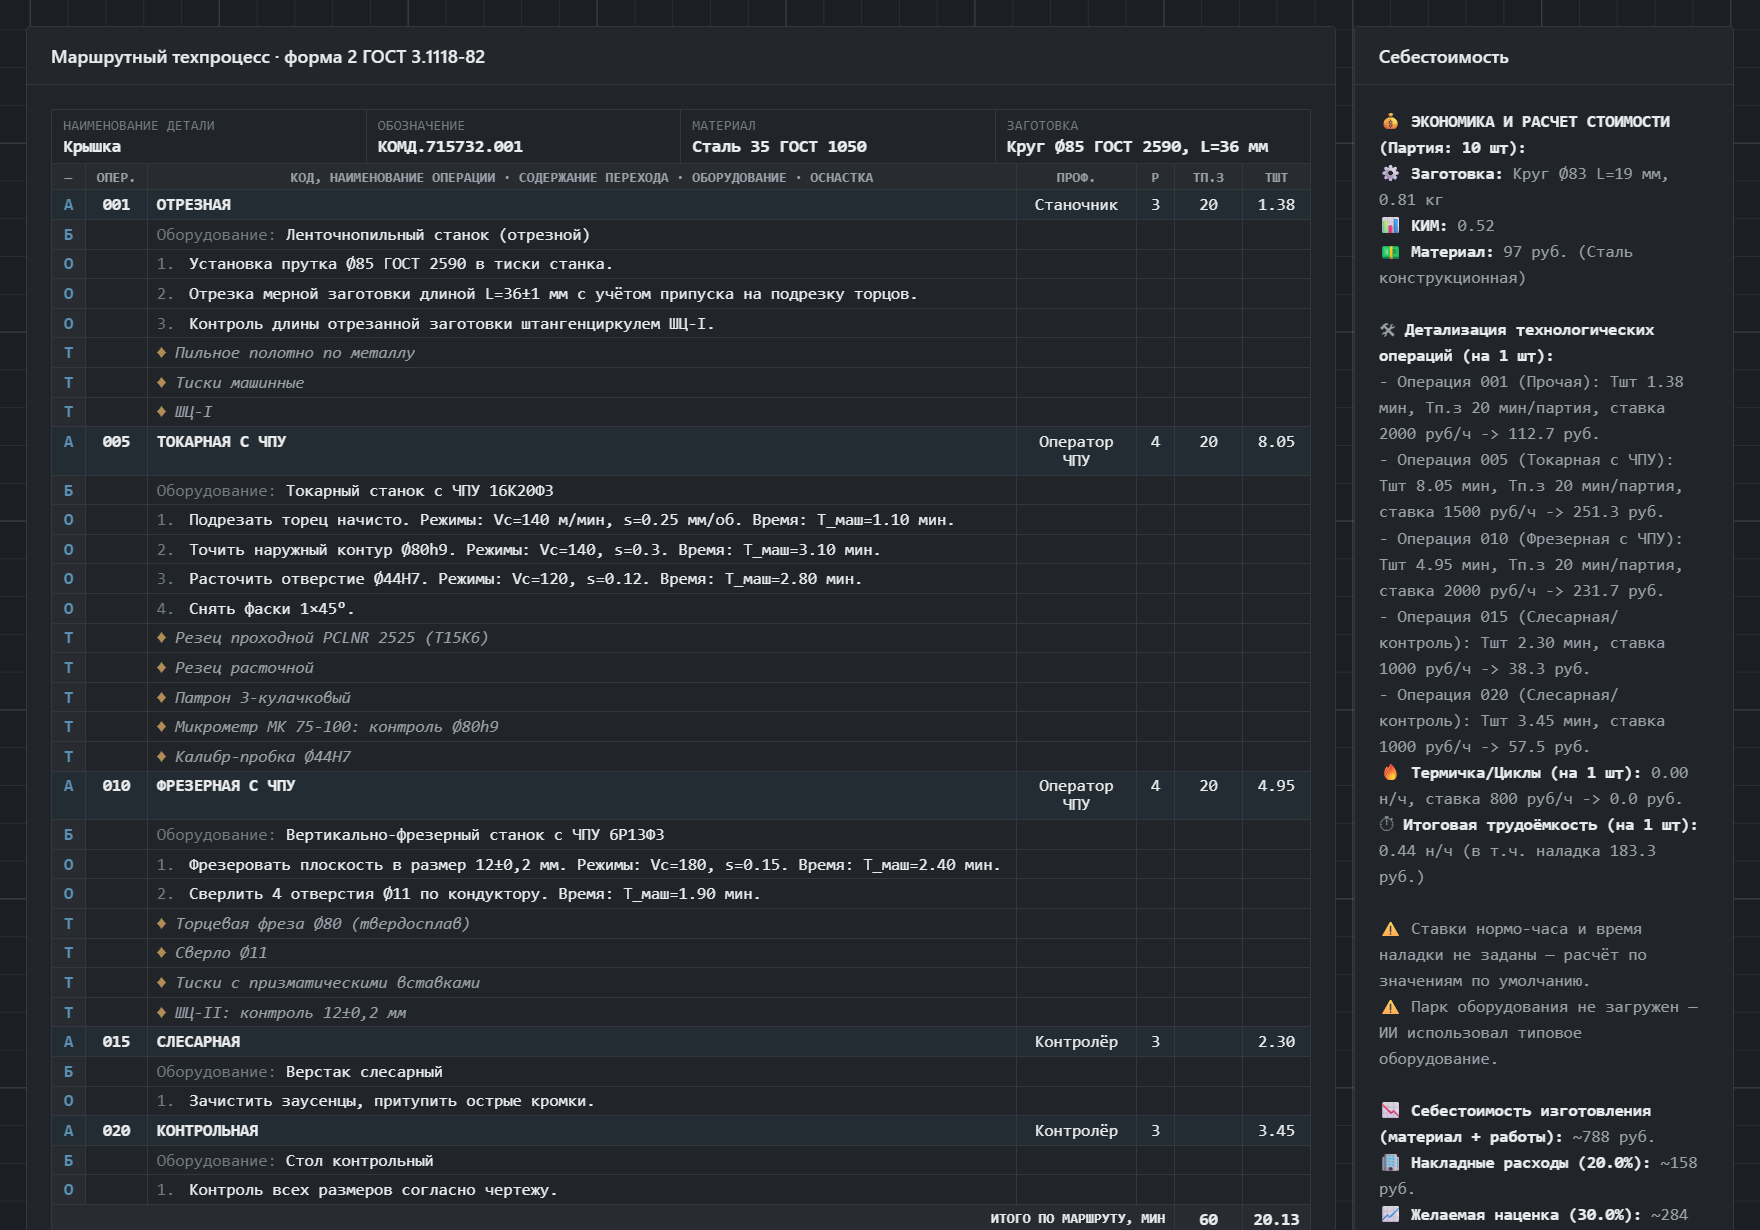Click the warning icon beside Ставки нормо-часа
Image resolution: width=1760 pixels, height=1230 pixels.
pyautogui.click(x=1390, y=929)
